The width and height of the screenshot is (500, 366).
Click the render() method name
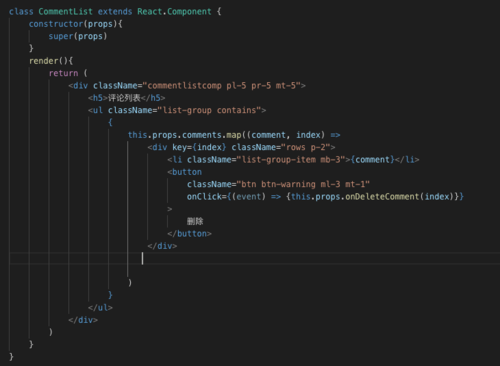pyautogui.click(x=43, y=61)
